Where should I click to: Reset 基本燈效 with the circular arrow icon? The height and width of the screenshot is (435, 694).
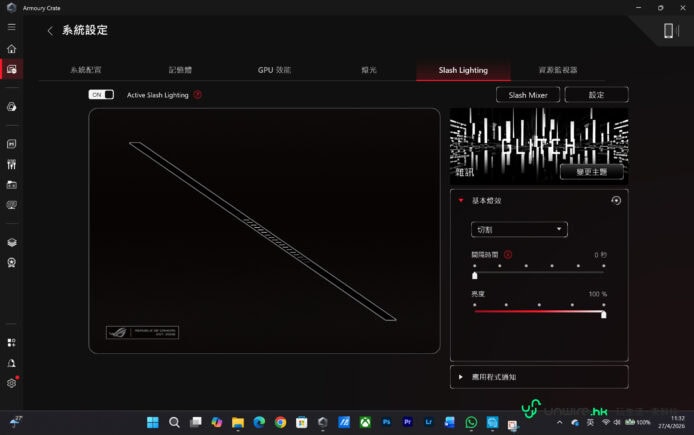point(616,200)
